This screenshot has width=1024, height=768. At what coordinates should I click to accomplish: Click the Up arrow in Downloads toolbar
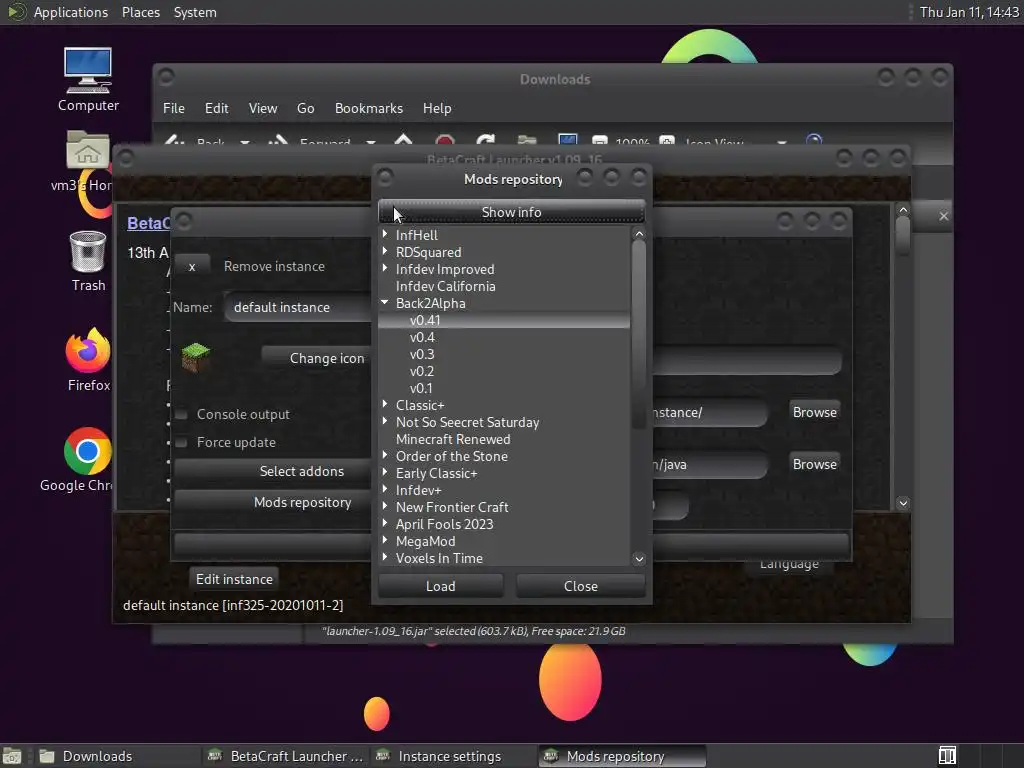tap(404, 140)
